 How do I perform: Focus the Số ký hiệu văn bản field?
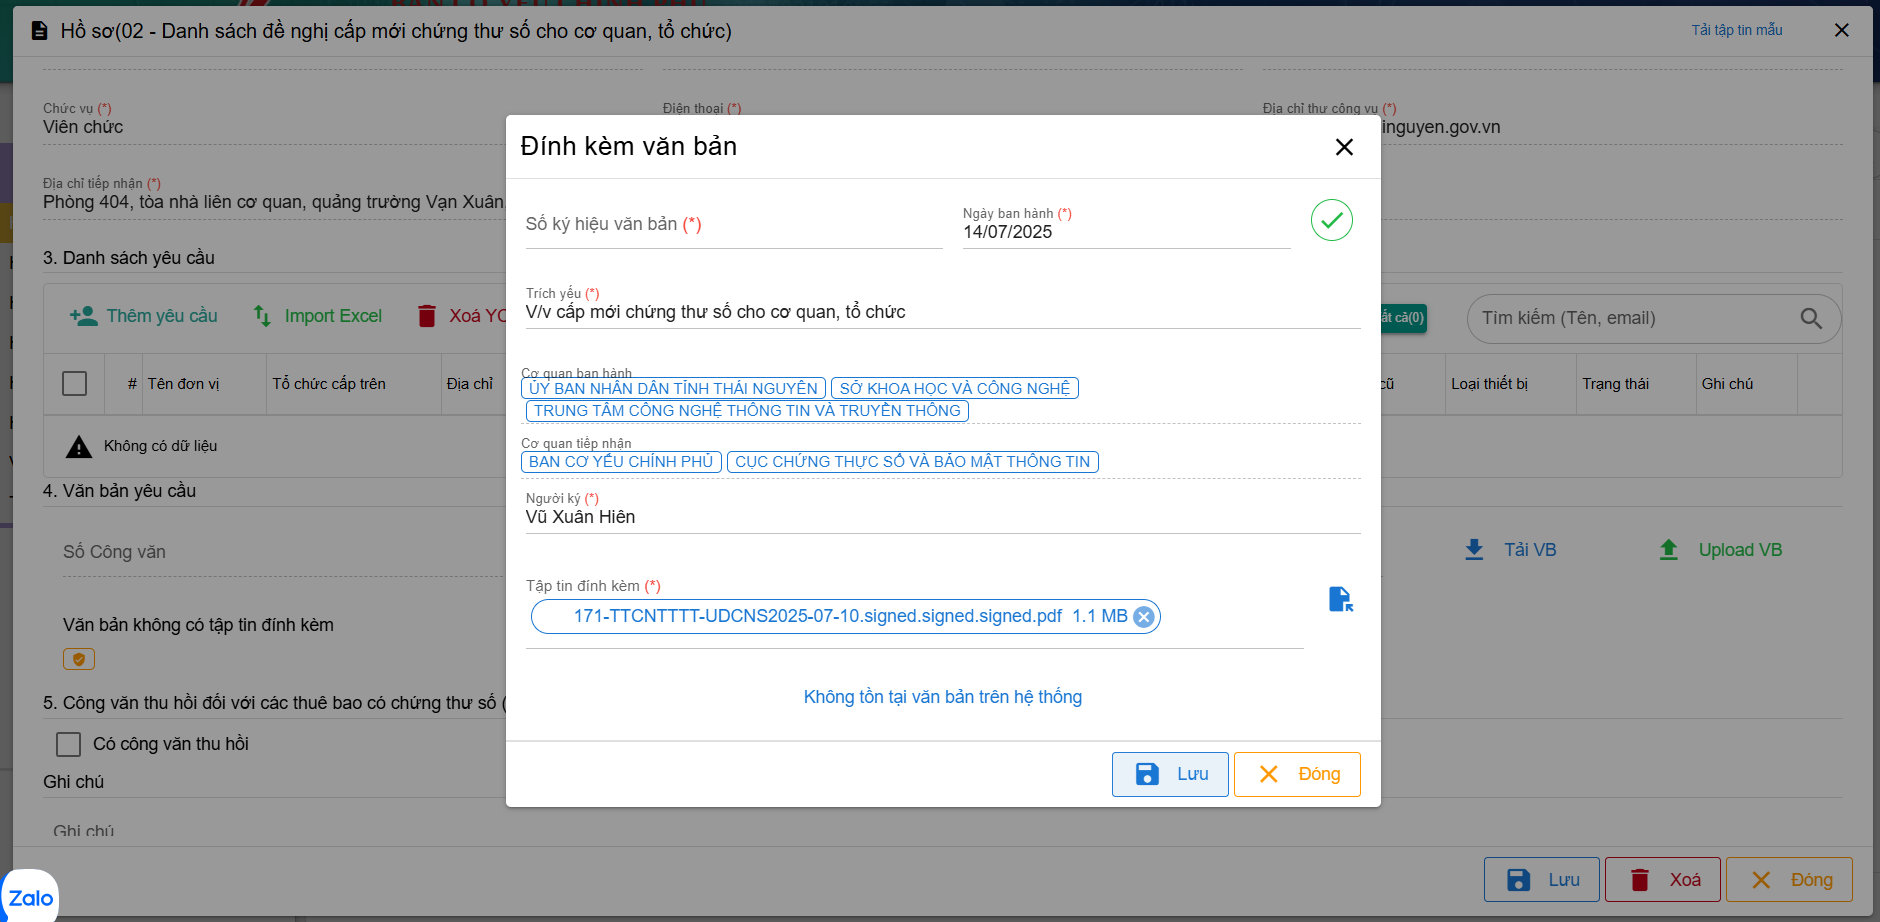click(733, 225)
